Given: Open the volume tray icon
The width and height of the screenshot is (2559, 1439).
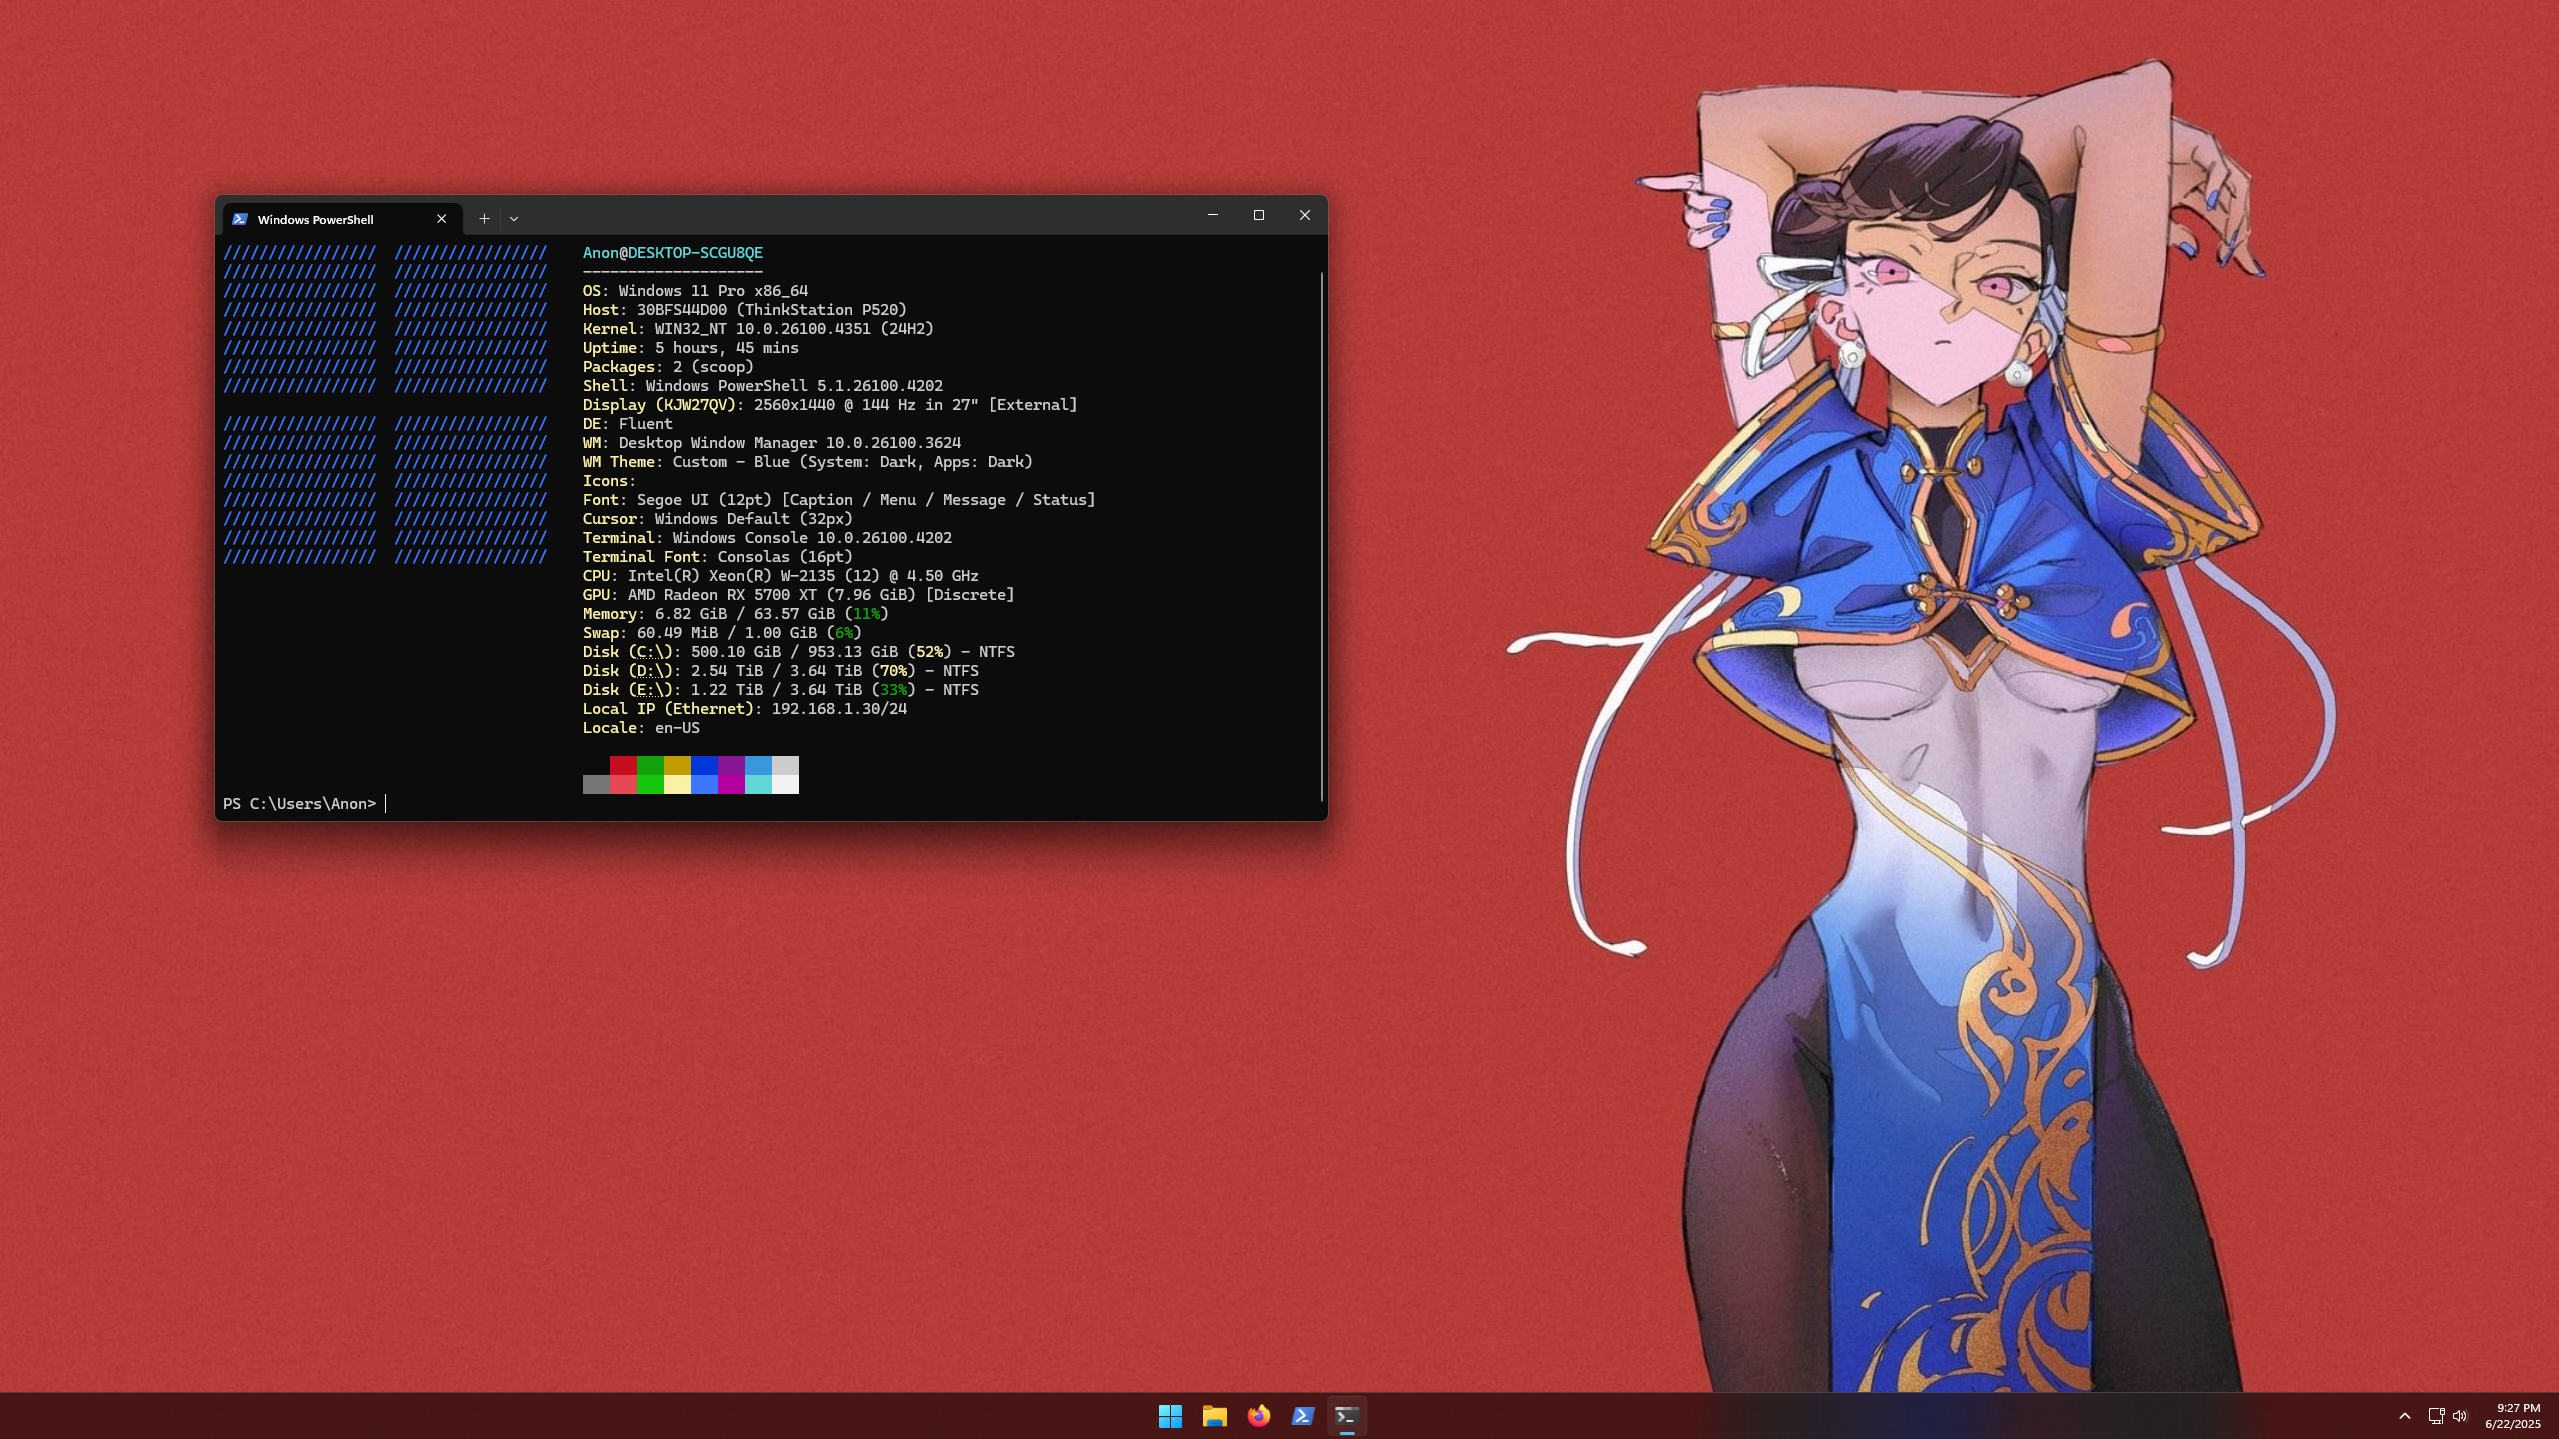Looking at the screenshot, I should point(2460,1416).
